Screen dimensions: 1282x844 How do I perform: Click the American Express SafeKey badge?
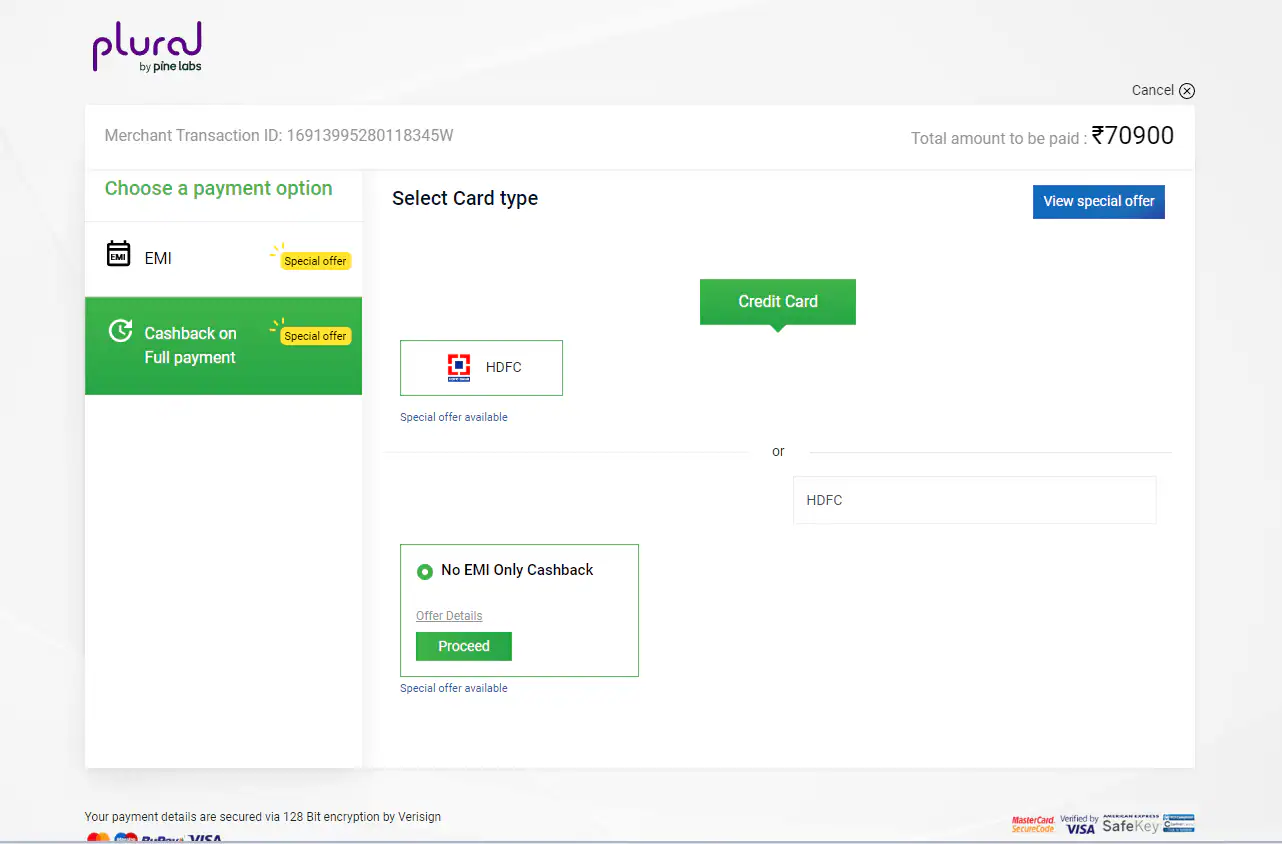point(1131,824)
